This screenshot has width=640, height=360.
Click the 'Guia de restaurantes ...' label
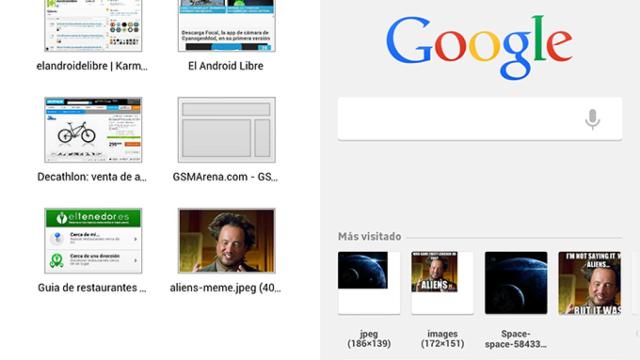pyautogui.click(x=92, y=288)
